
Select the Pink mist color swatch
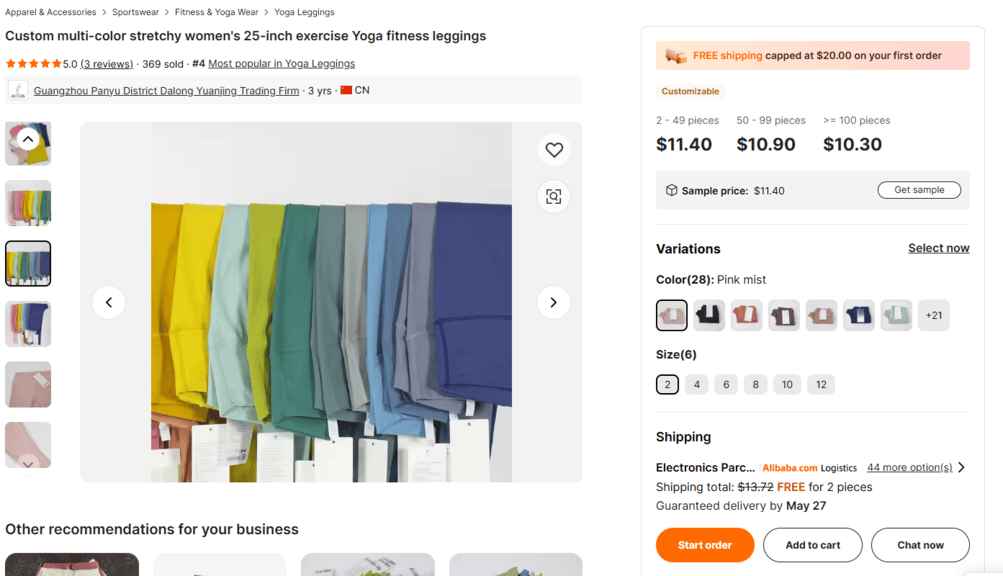(671, 315)
